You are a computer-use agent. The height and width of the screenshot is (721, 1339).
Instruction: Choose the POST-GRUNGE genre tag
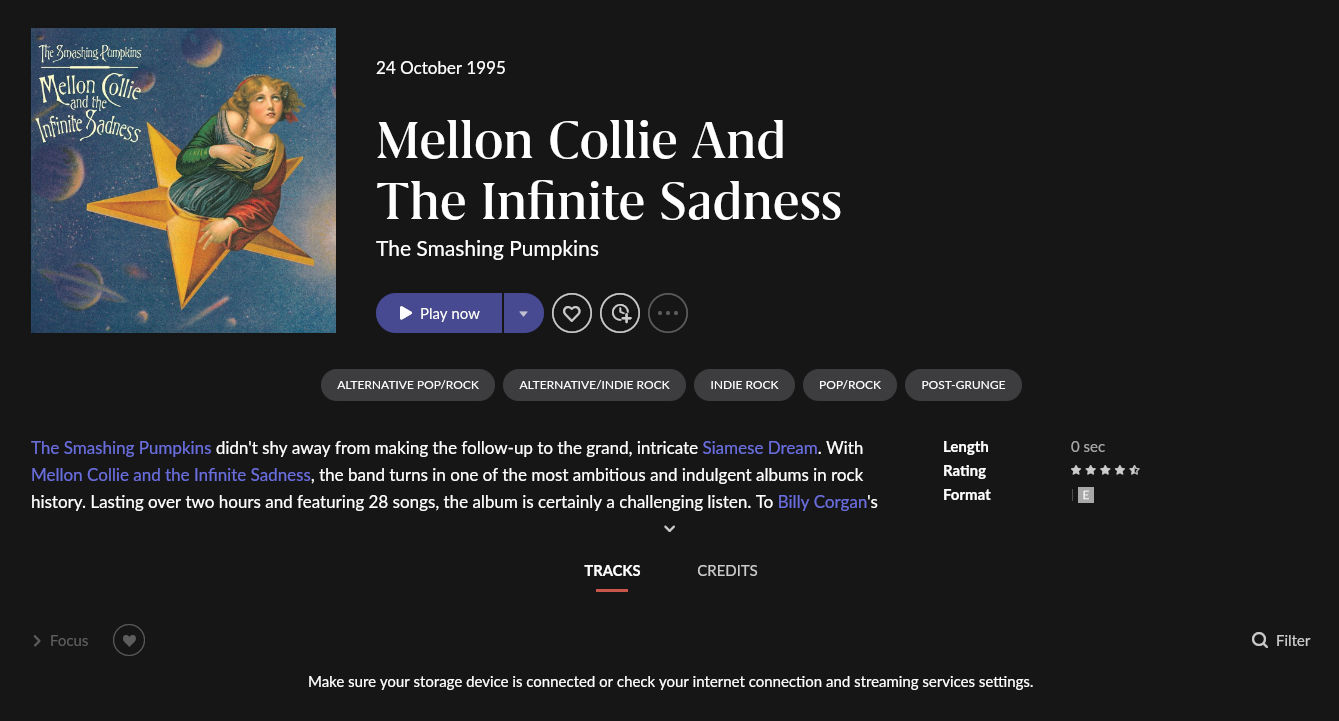(x=963, y=385)
